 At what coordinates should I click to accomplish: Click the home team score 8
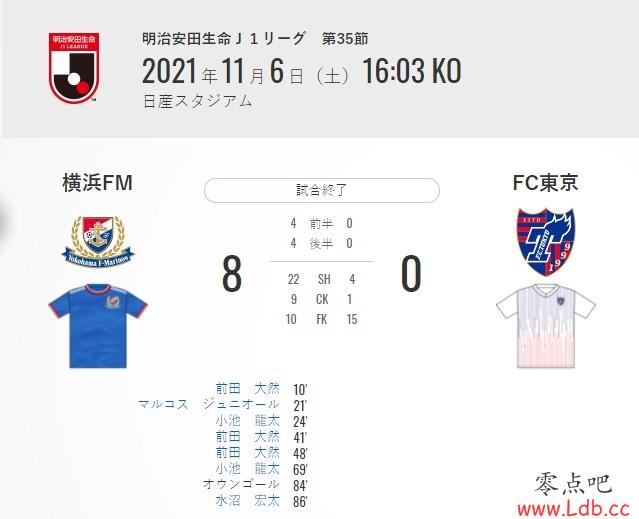tap(232, 274)
